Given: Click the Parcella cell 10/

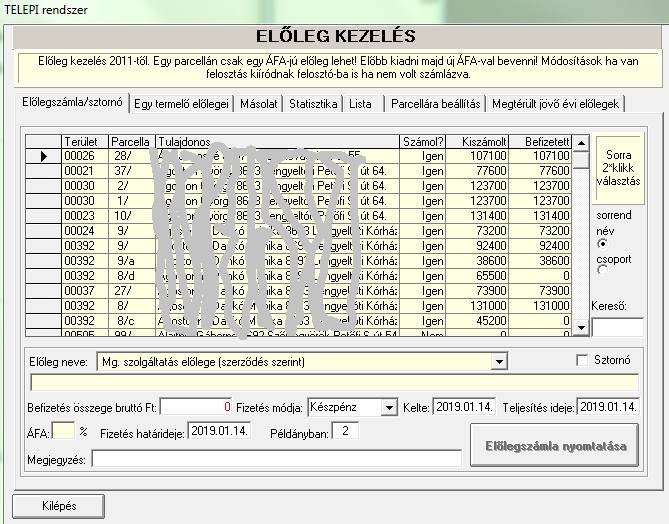Looking at the screenshot, I should coord(131,216).
